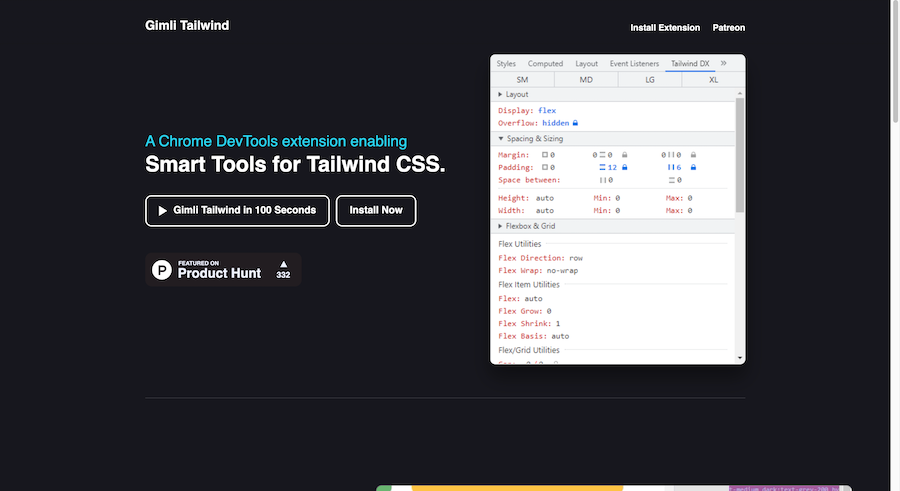Click the Margin all-sides box icon
This screenshot has width=900, height=491.
point(545,155)
